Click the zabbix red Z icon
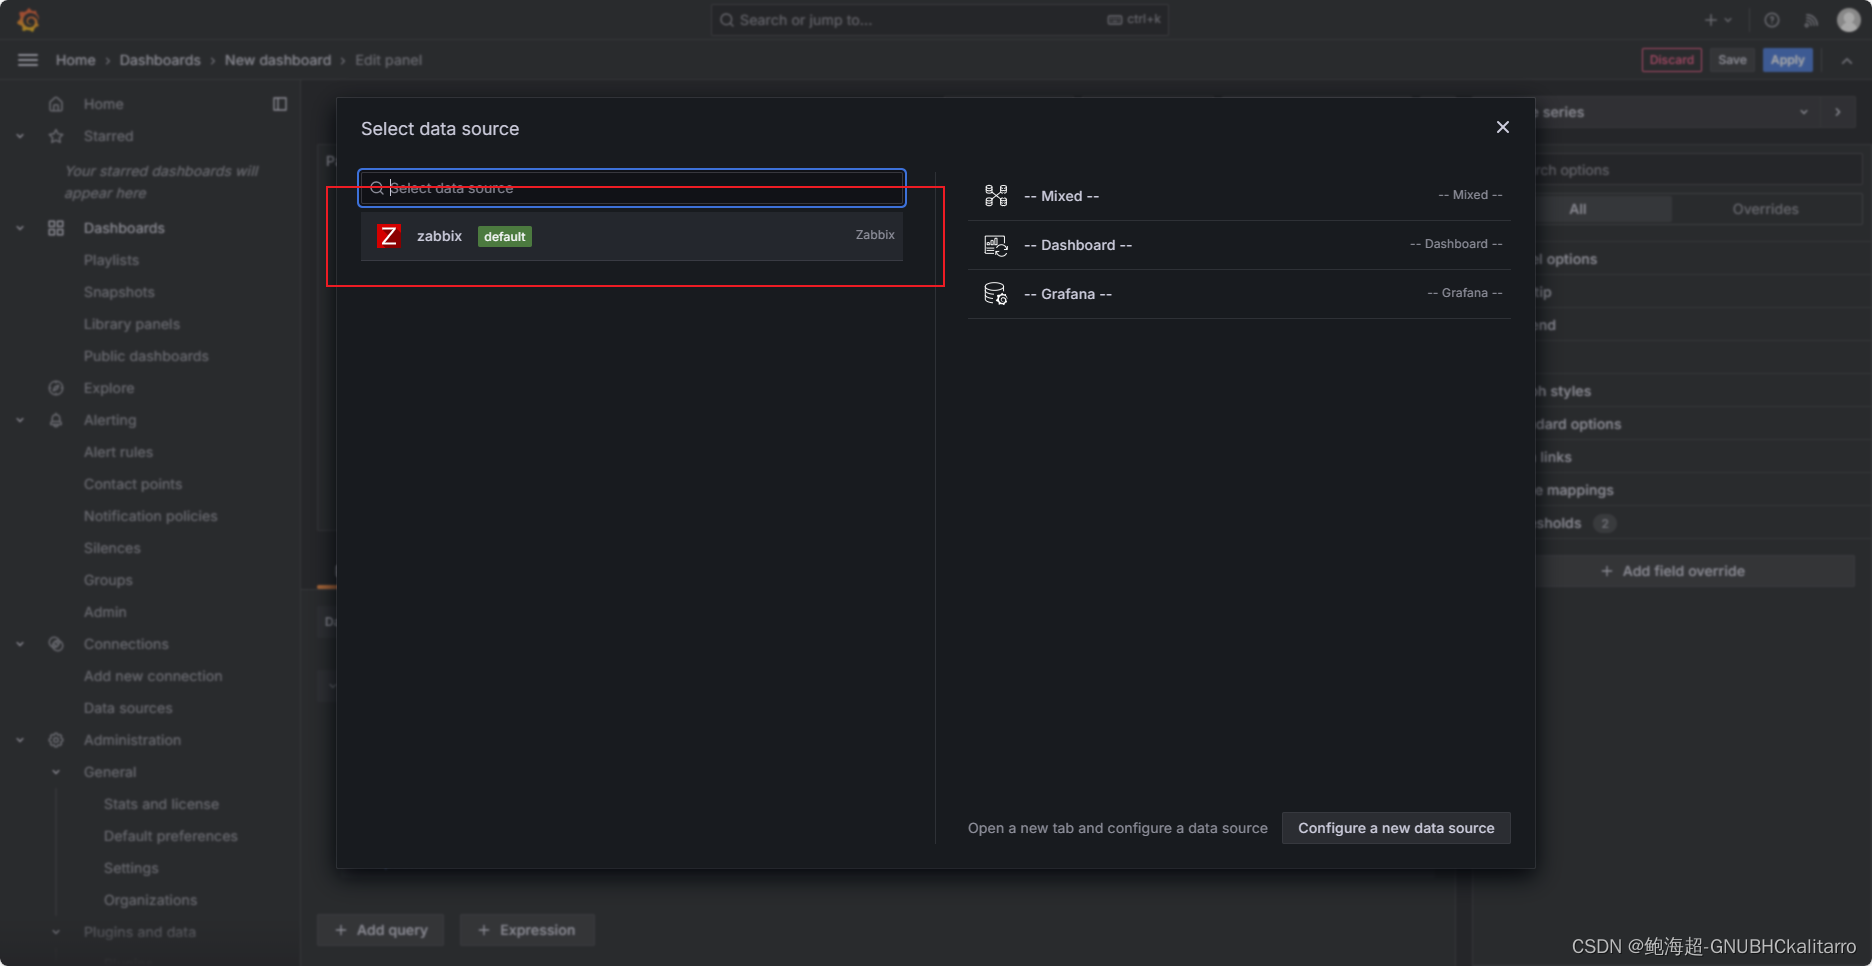The width and height of the screenshot is (1872, 966). pos(389,236)
